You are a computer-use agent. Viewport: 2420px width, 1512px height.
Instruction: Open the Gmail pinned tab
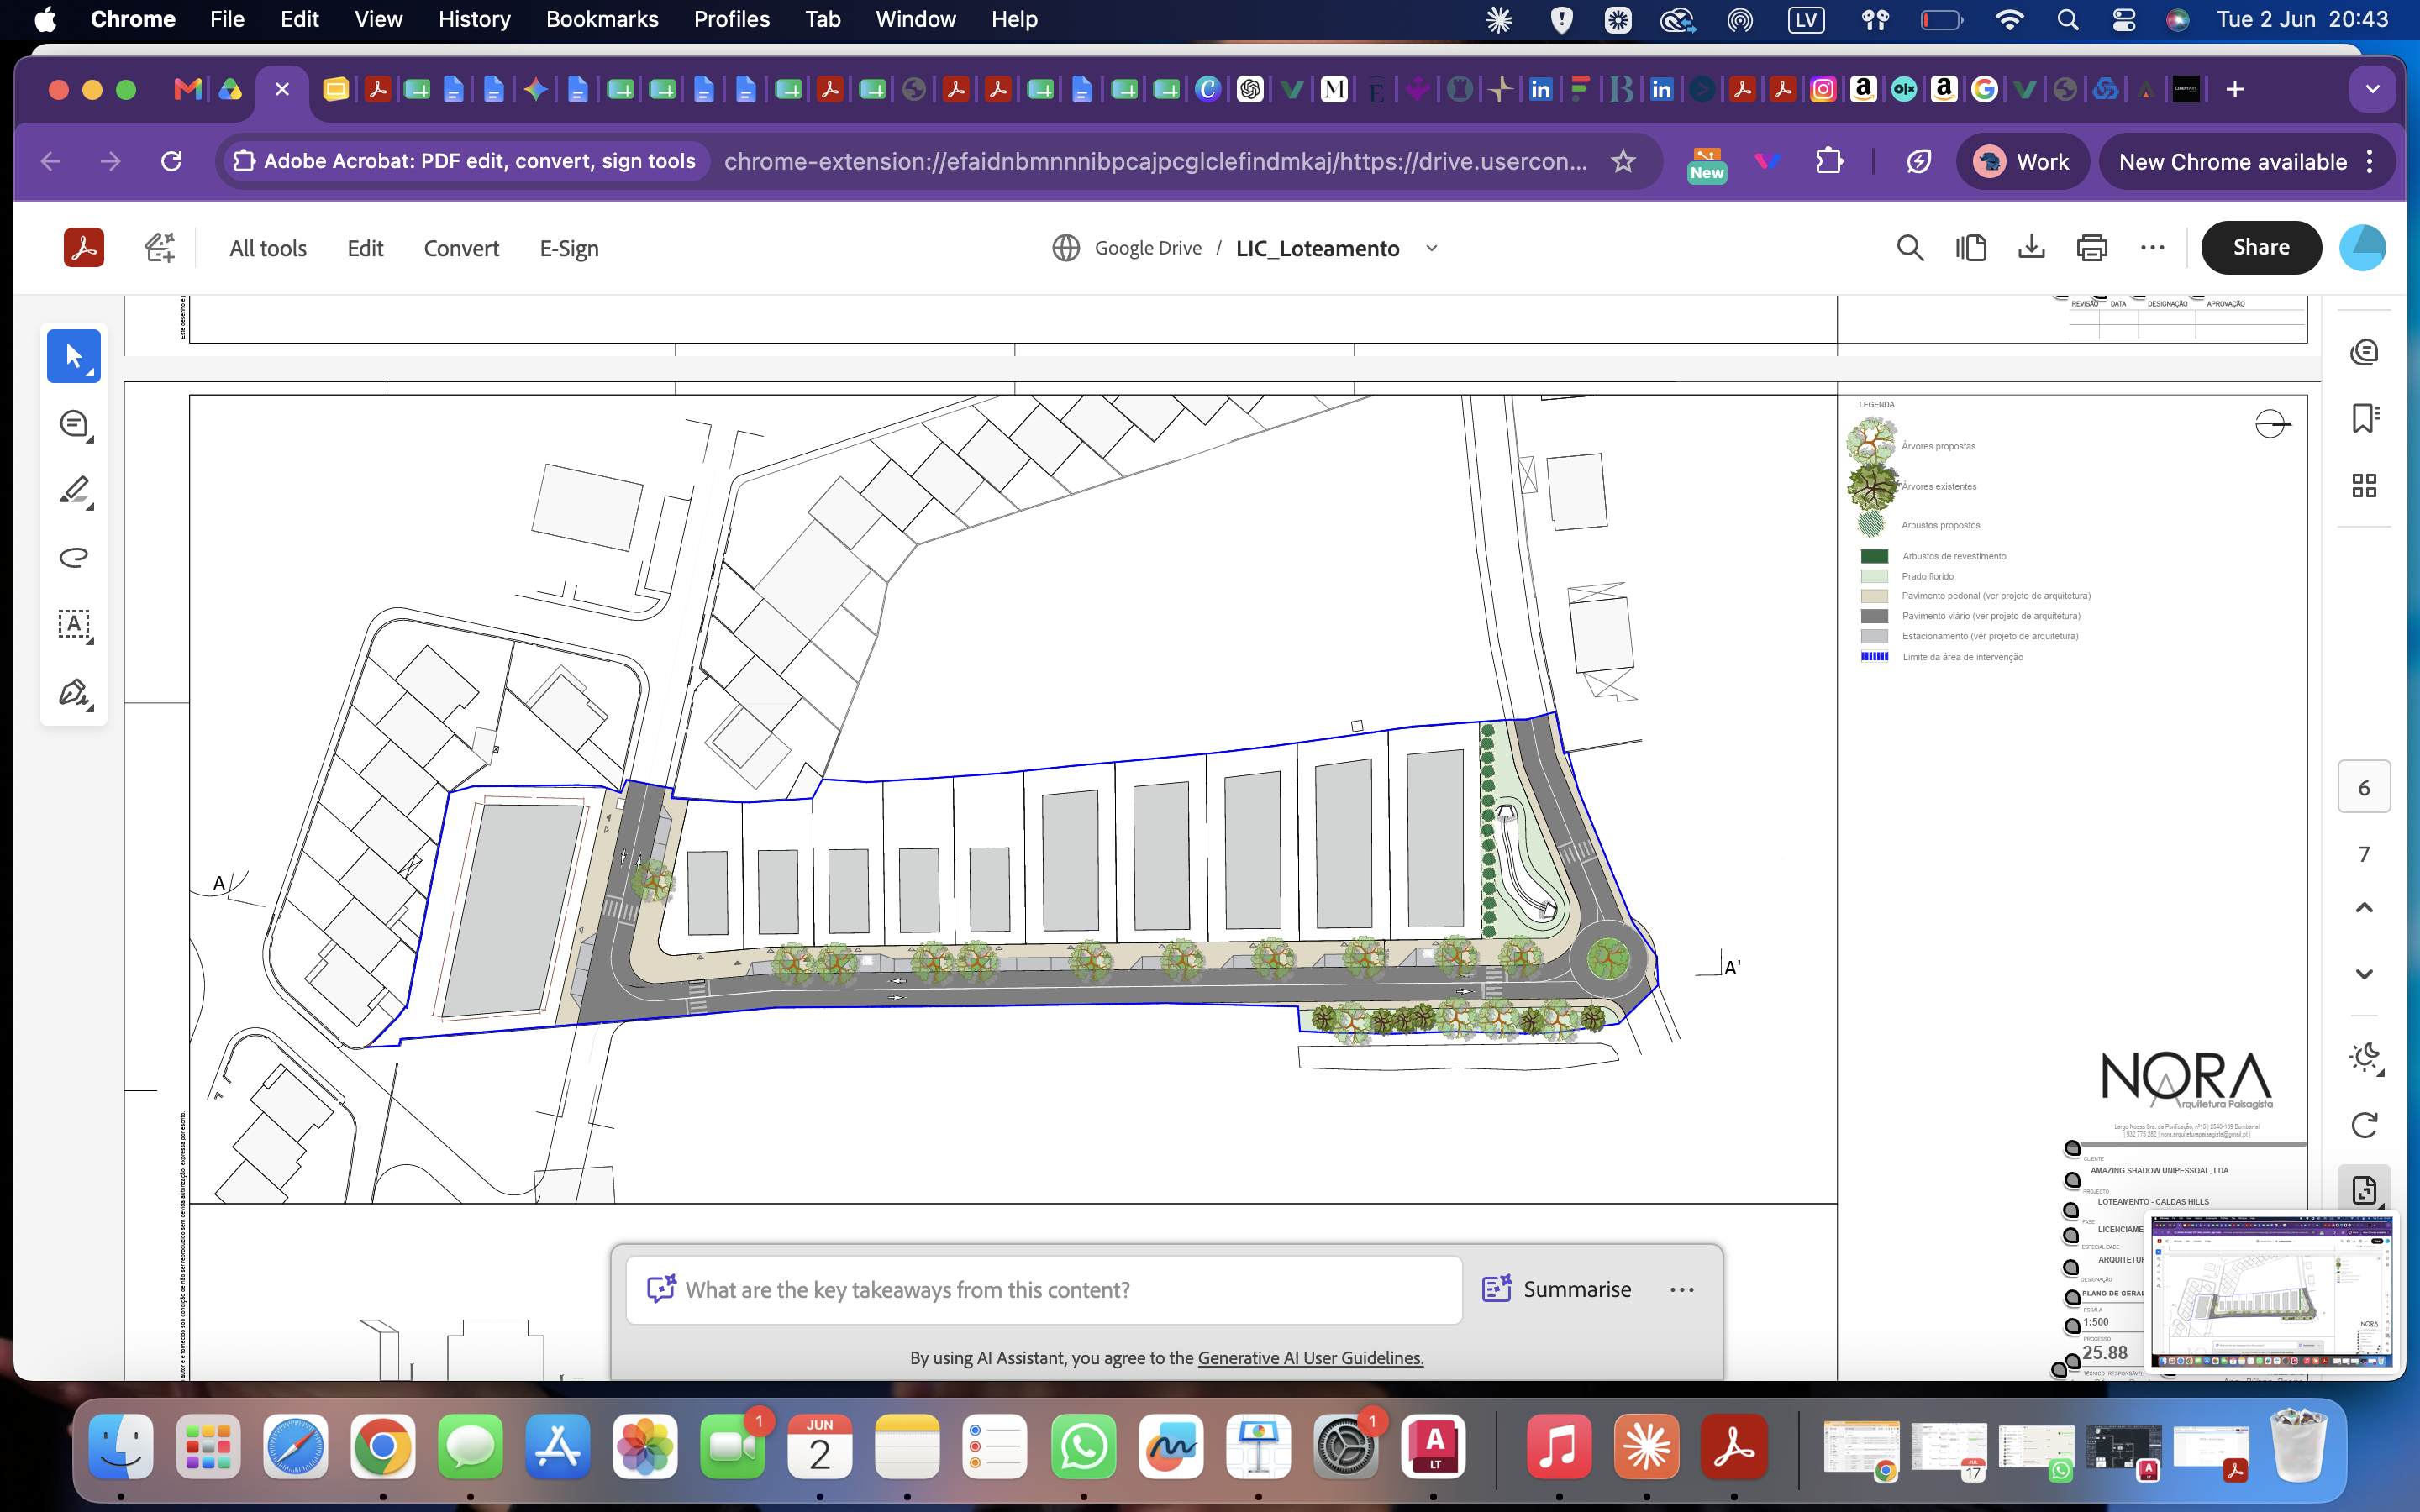(187, 90)
